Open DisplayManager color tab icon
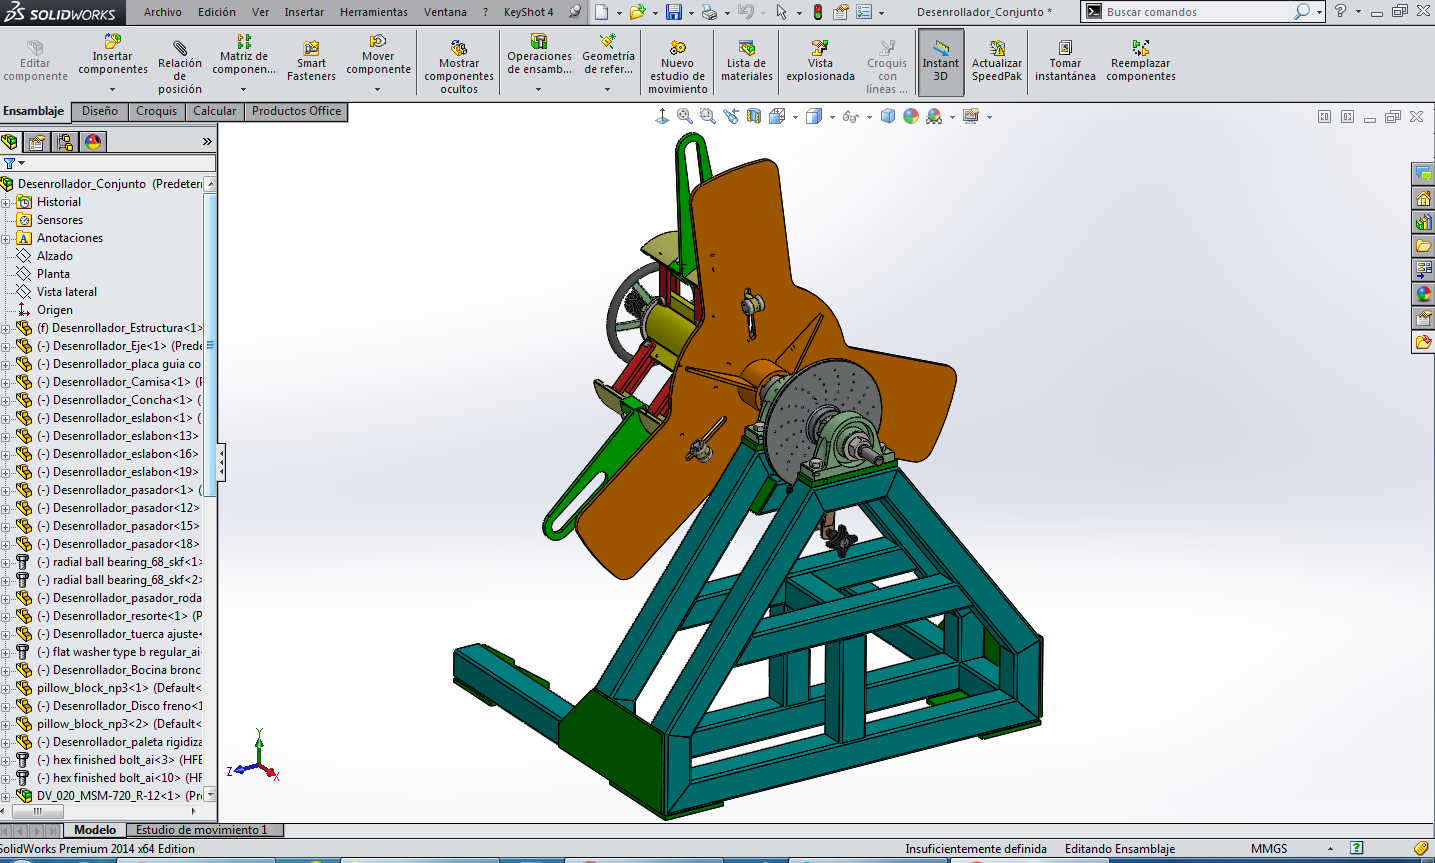Screen dimensions: 1435x863 93,142
